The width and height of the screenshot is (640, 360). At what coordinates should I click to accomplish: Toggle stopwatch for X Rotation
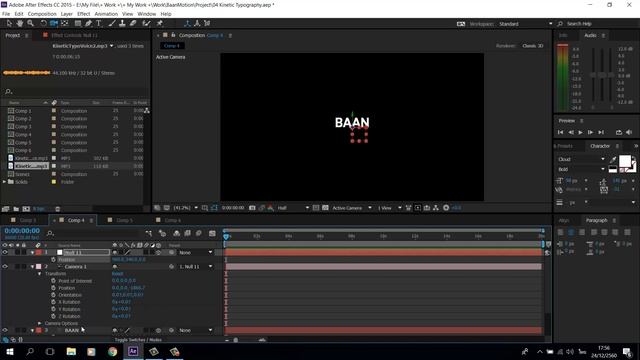(53, 302)
